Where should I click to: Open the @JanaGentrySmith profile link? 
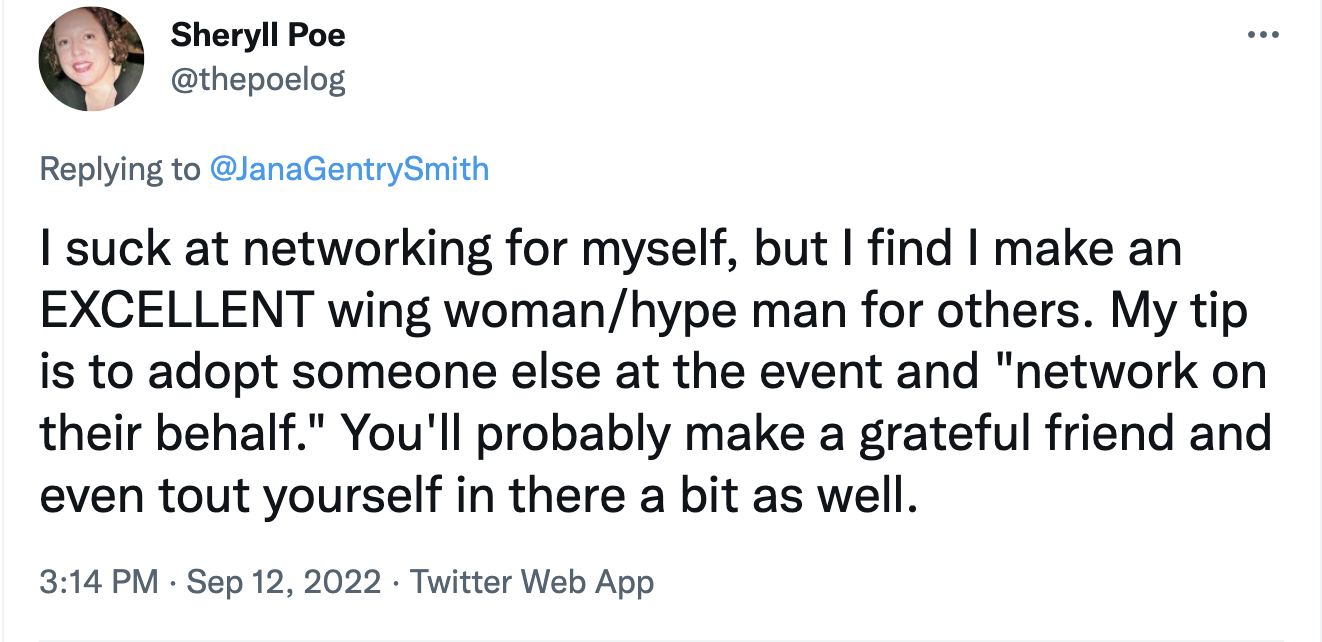tap(349, 168)
